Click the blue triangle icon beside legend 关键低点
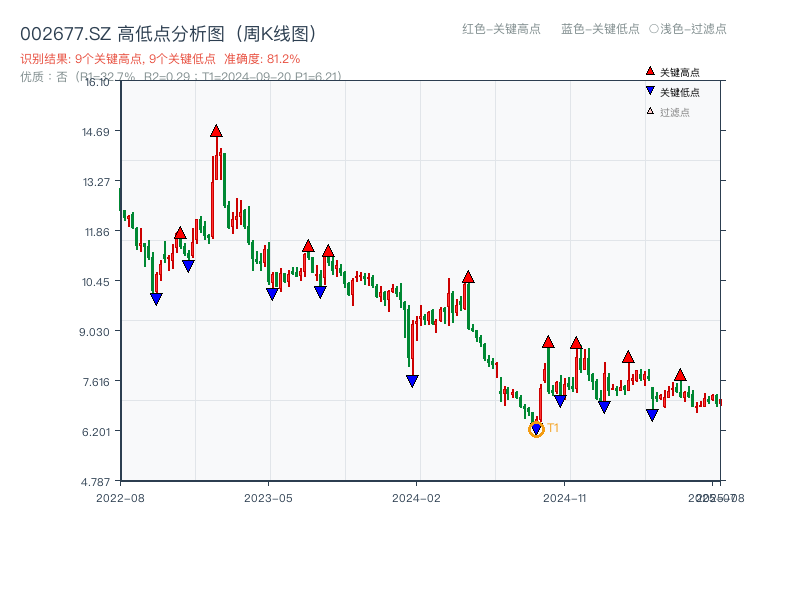Viewport: 800px width, 600px height. point(650,91)
